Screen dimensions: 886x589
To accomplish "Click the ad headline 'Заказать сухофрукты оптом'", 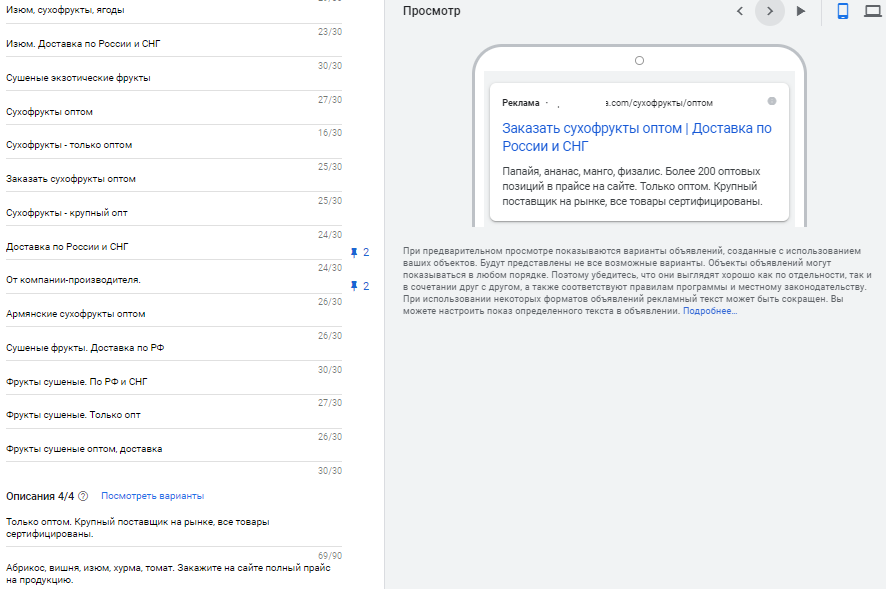I will point(636,137).
